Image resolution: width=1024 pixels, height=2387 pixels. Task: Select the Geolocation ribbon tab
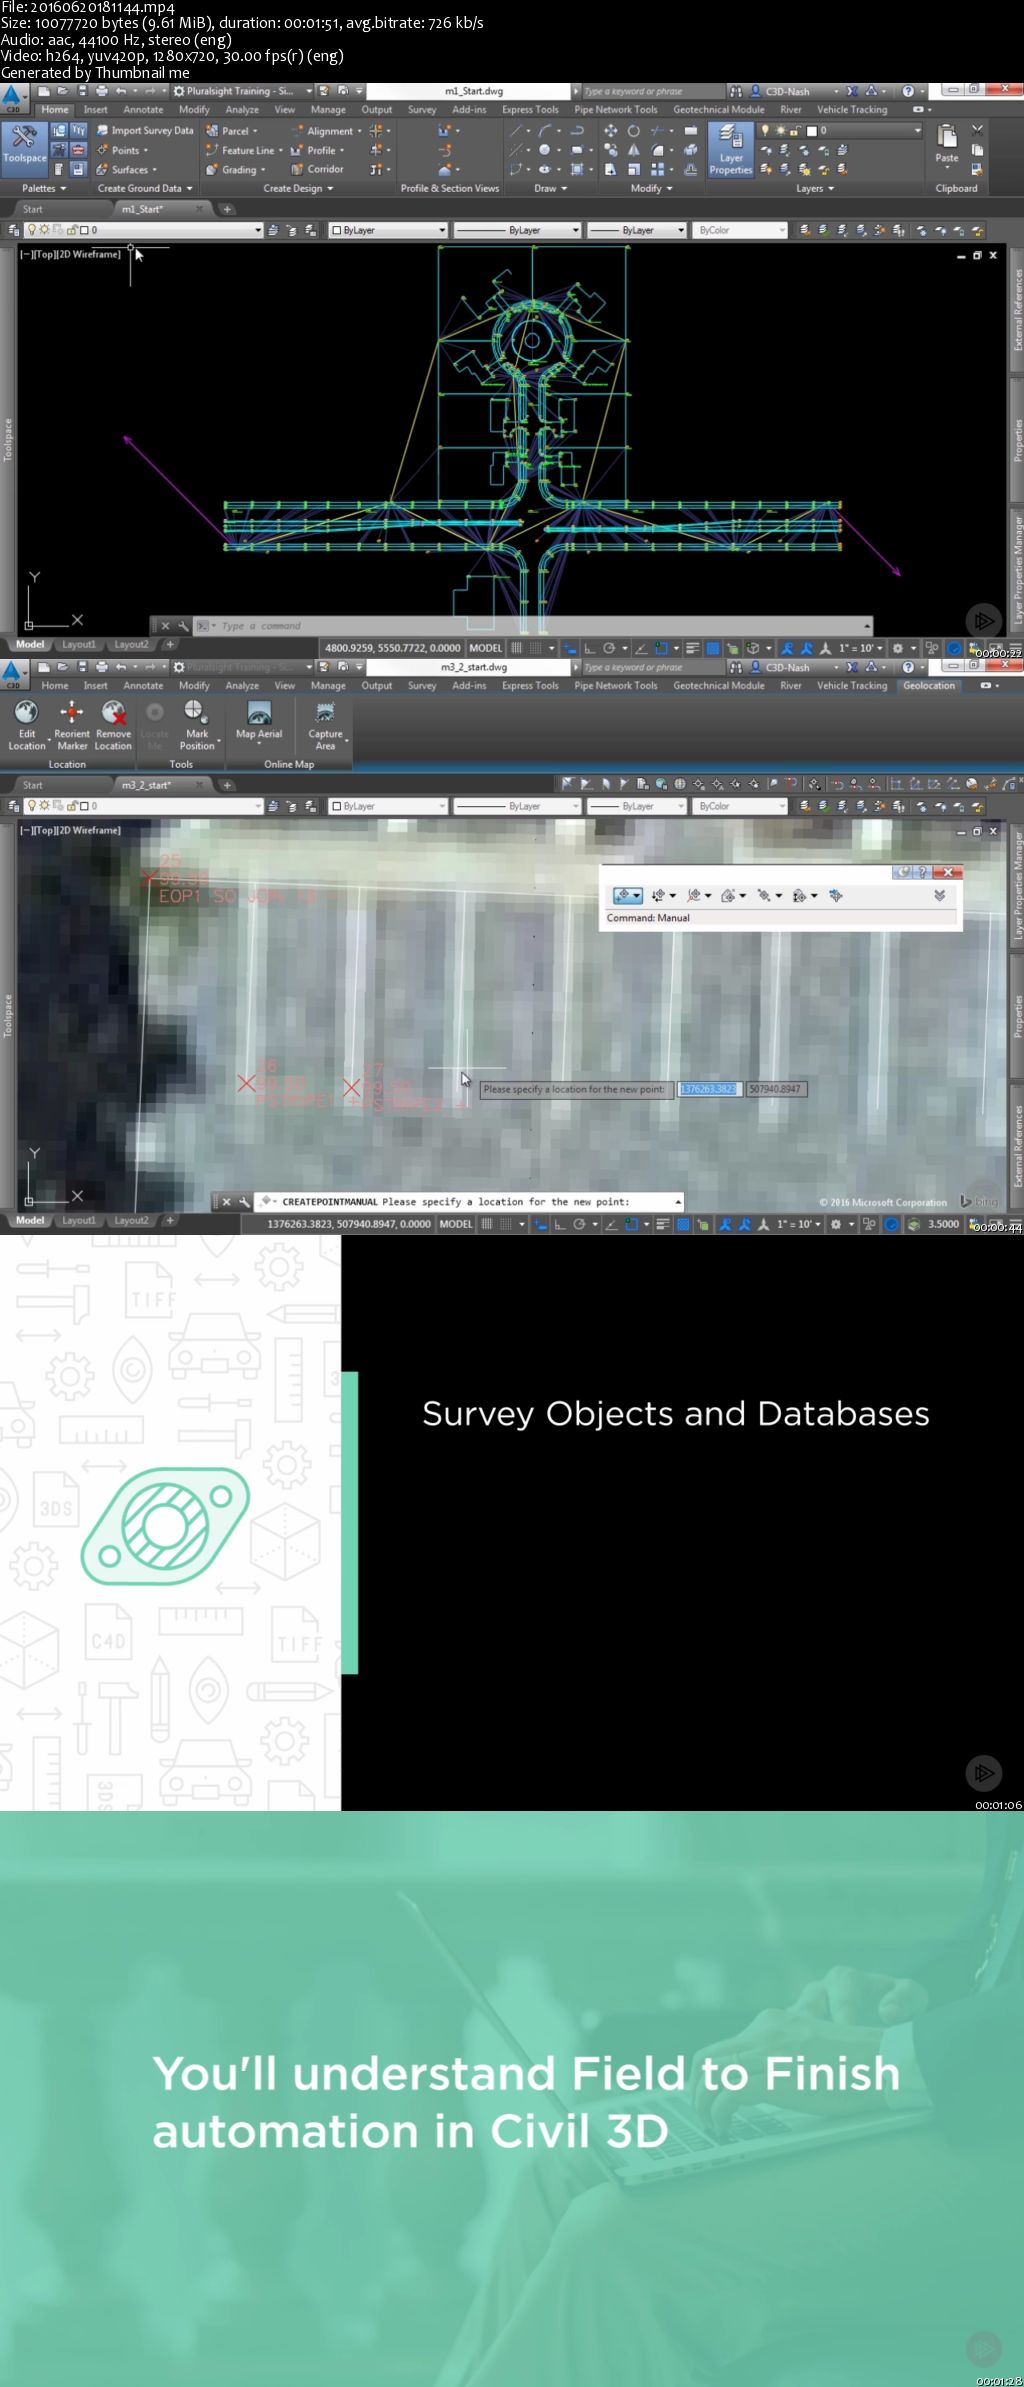929,686
